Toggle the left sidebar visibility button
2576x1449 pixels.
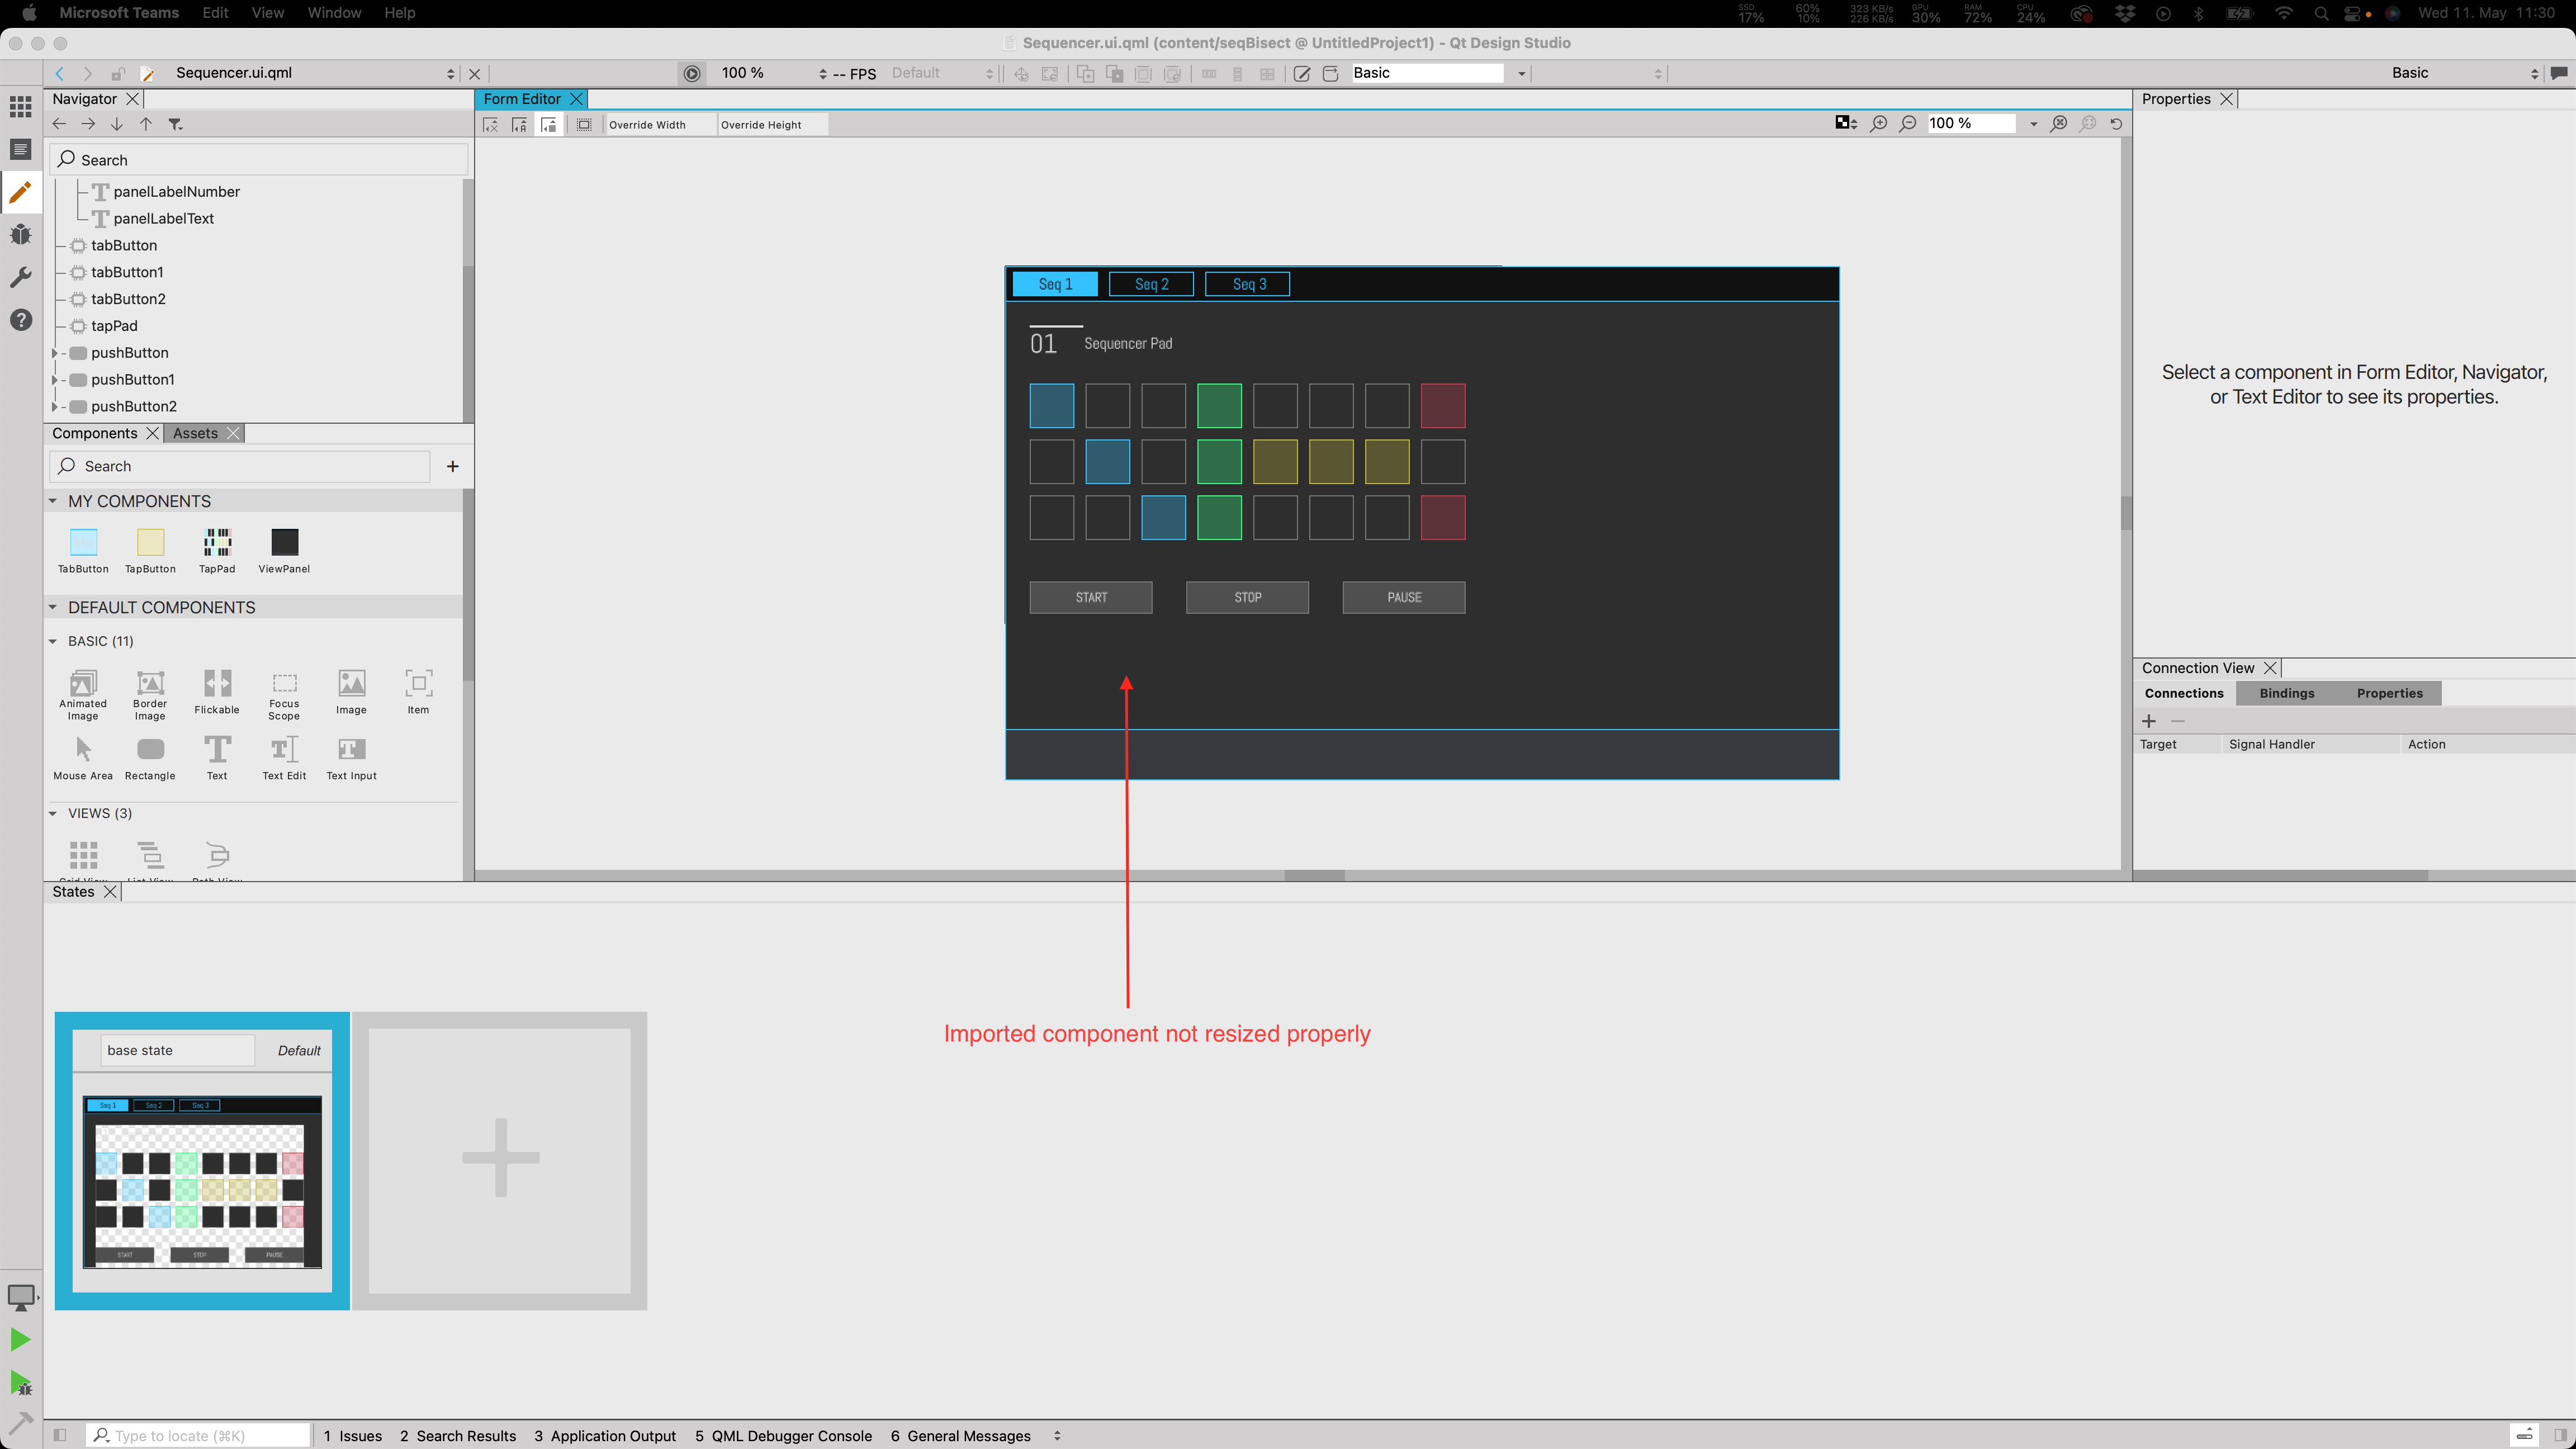60,1435
